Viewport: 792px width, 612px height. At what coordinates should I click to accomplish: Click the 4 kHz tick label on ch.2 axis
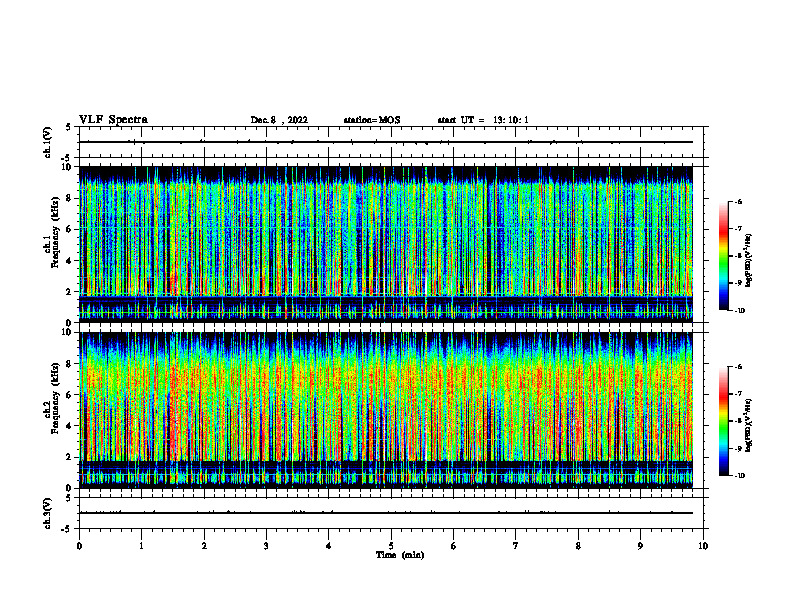[x=70, y=426]
